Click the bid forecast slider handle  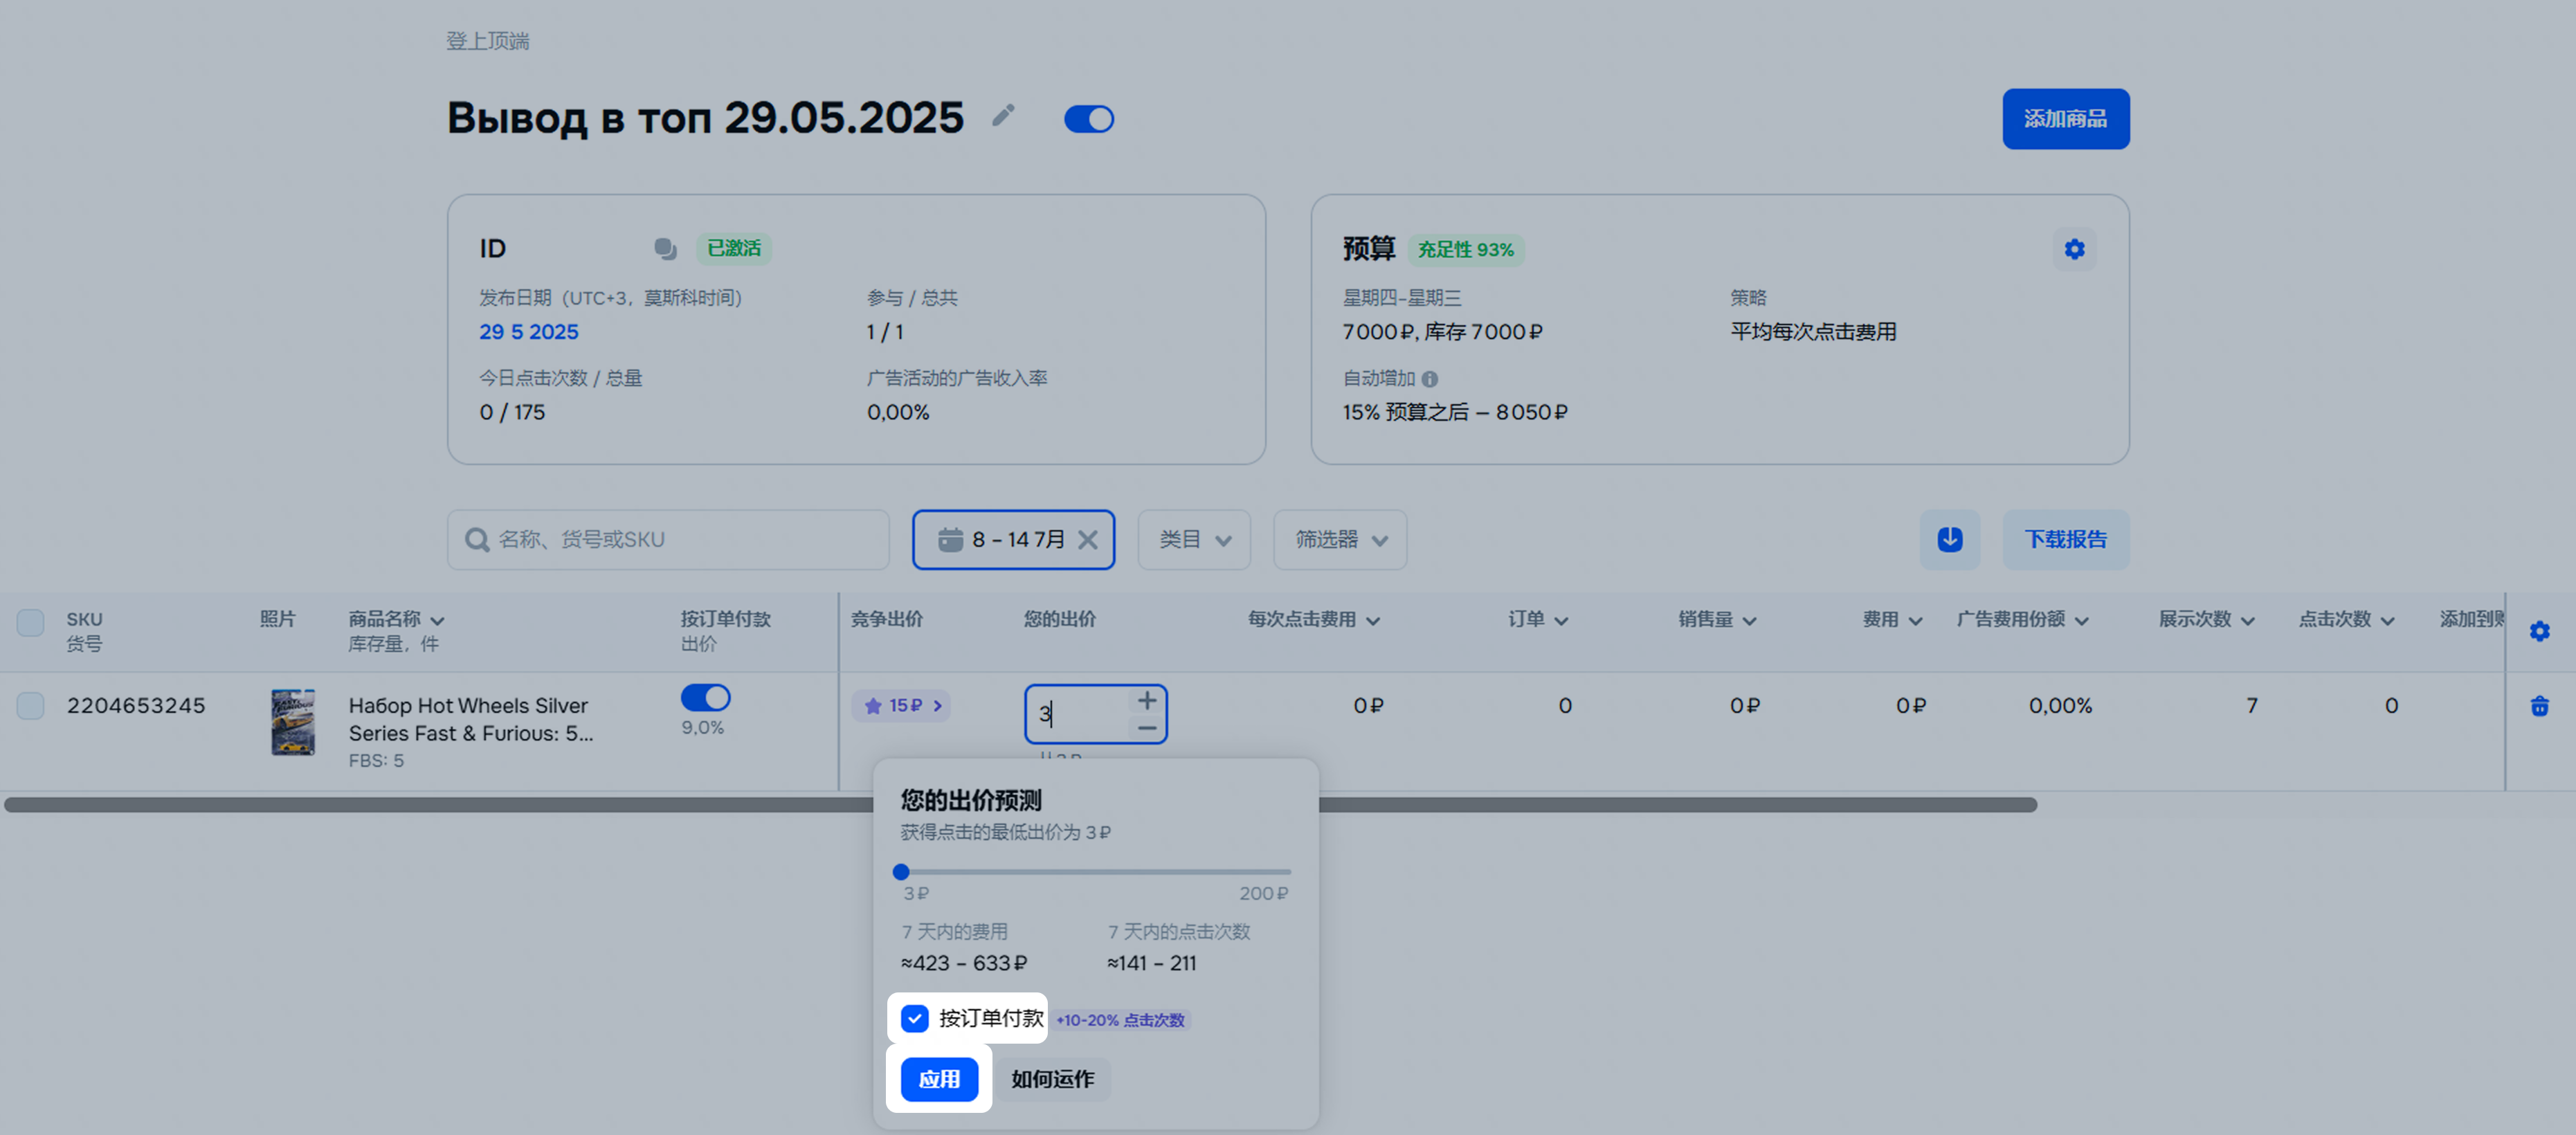pos(901,872)
